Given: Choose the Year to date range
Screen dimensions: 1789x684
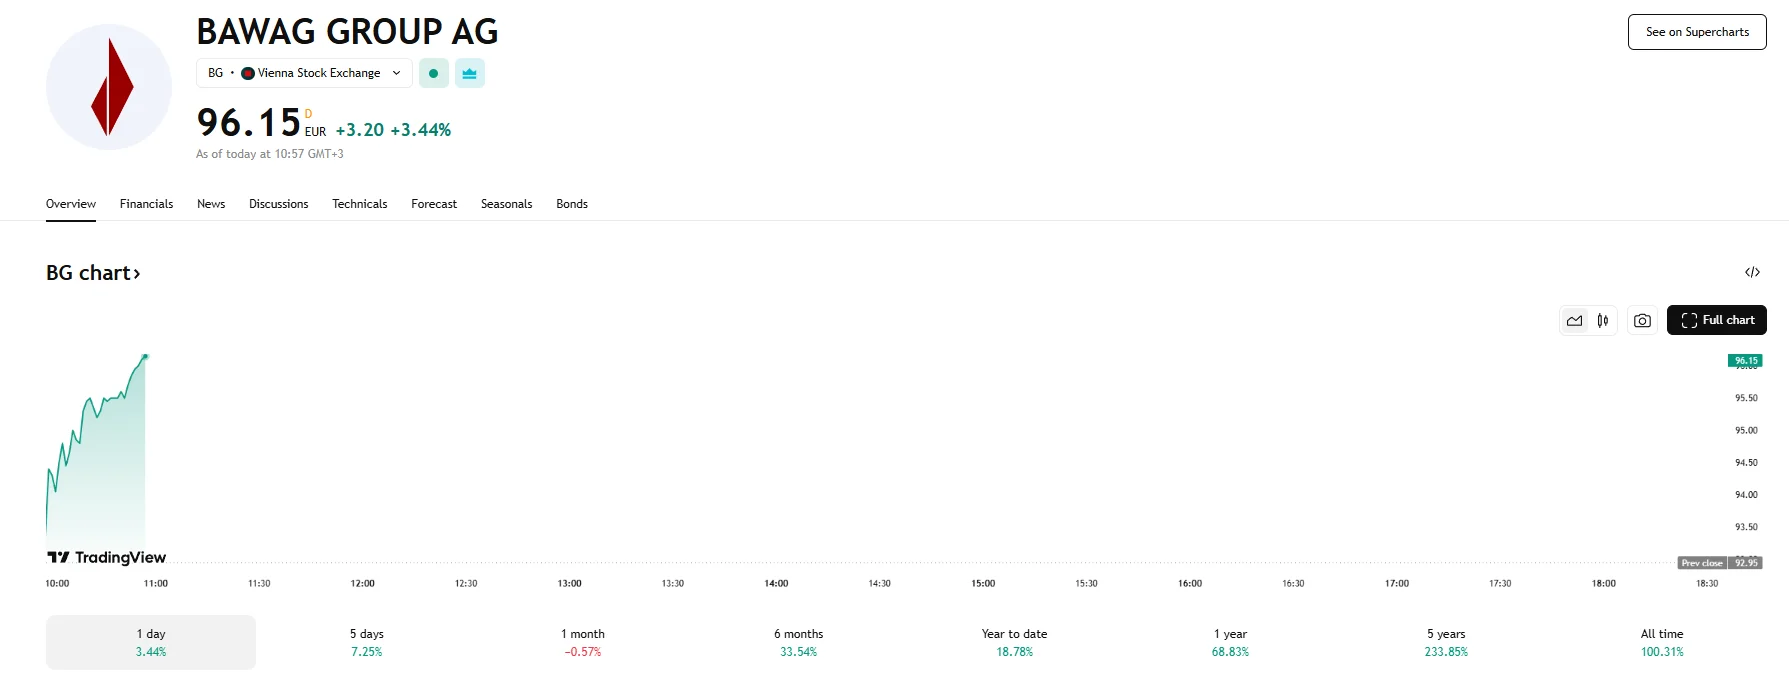Looking at the screenshot, I should pyautogui.click(x=1014, y=642).
